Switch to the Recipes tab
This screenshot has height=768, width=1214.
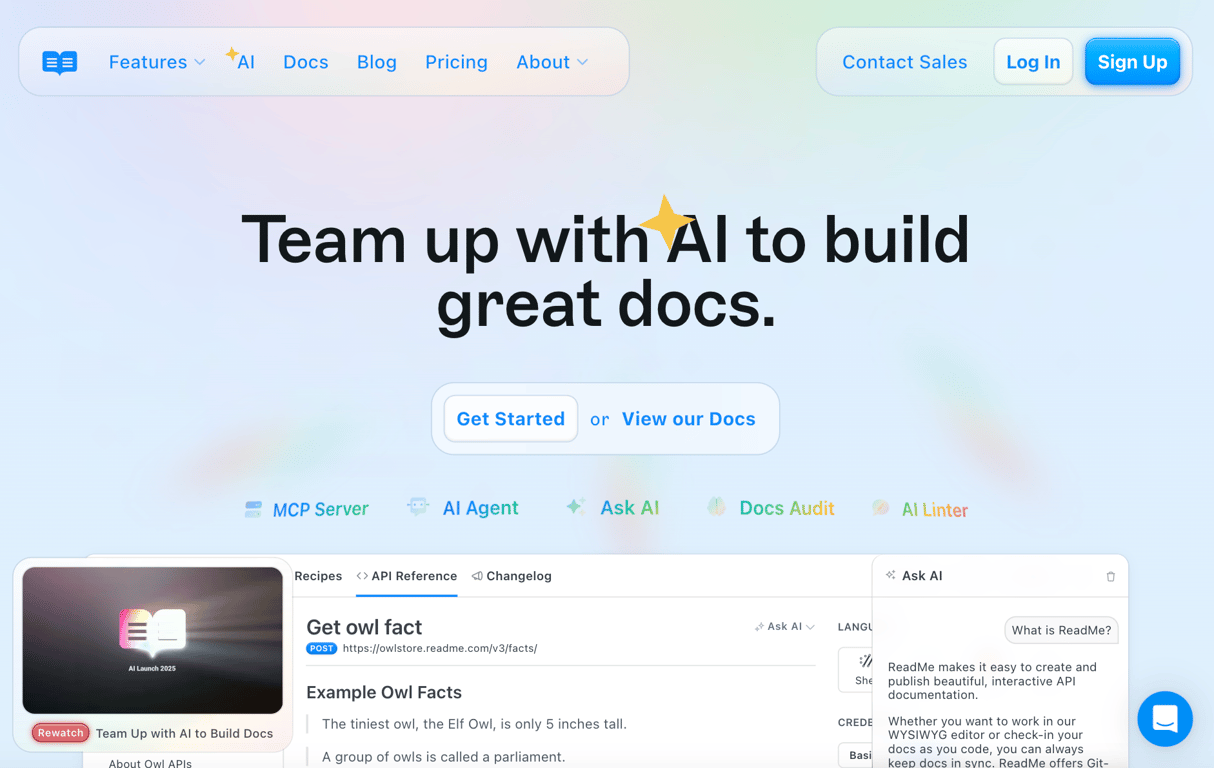pyautogui.click(x=318, y=576)
